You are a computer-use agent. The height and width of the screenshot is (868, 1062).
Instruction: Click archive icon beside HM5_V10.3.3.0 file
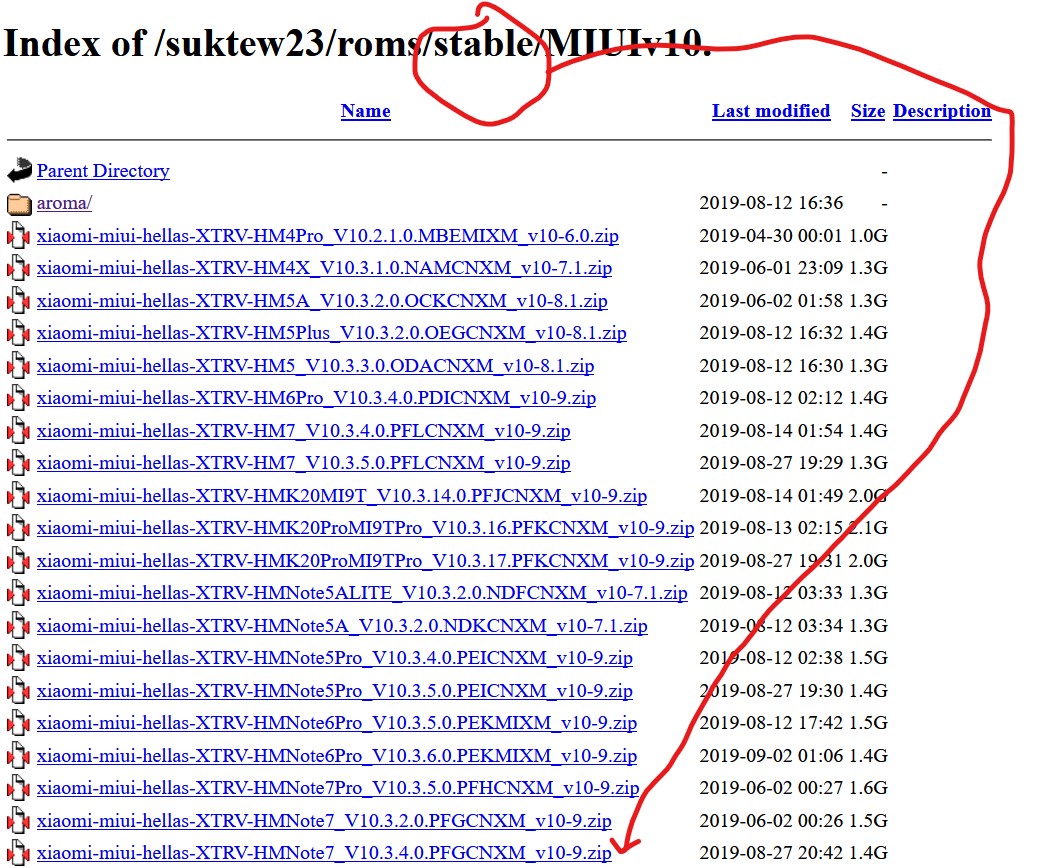(18, 366)
